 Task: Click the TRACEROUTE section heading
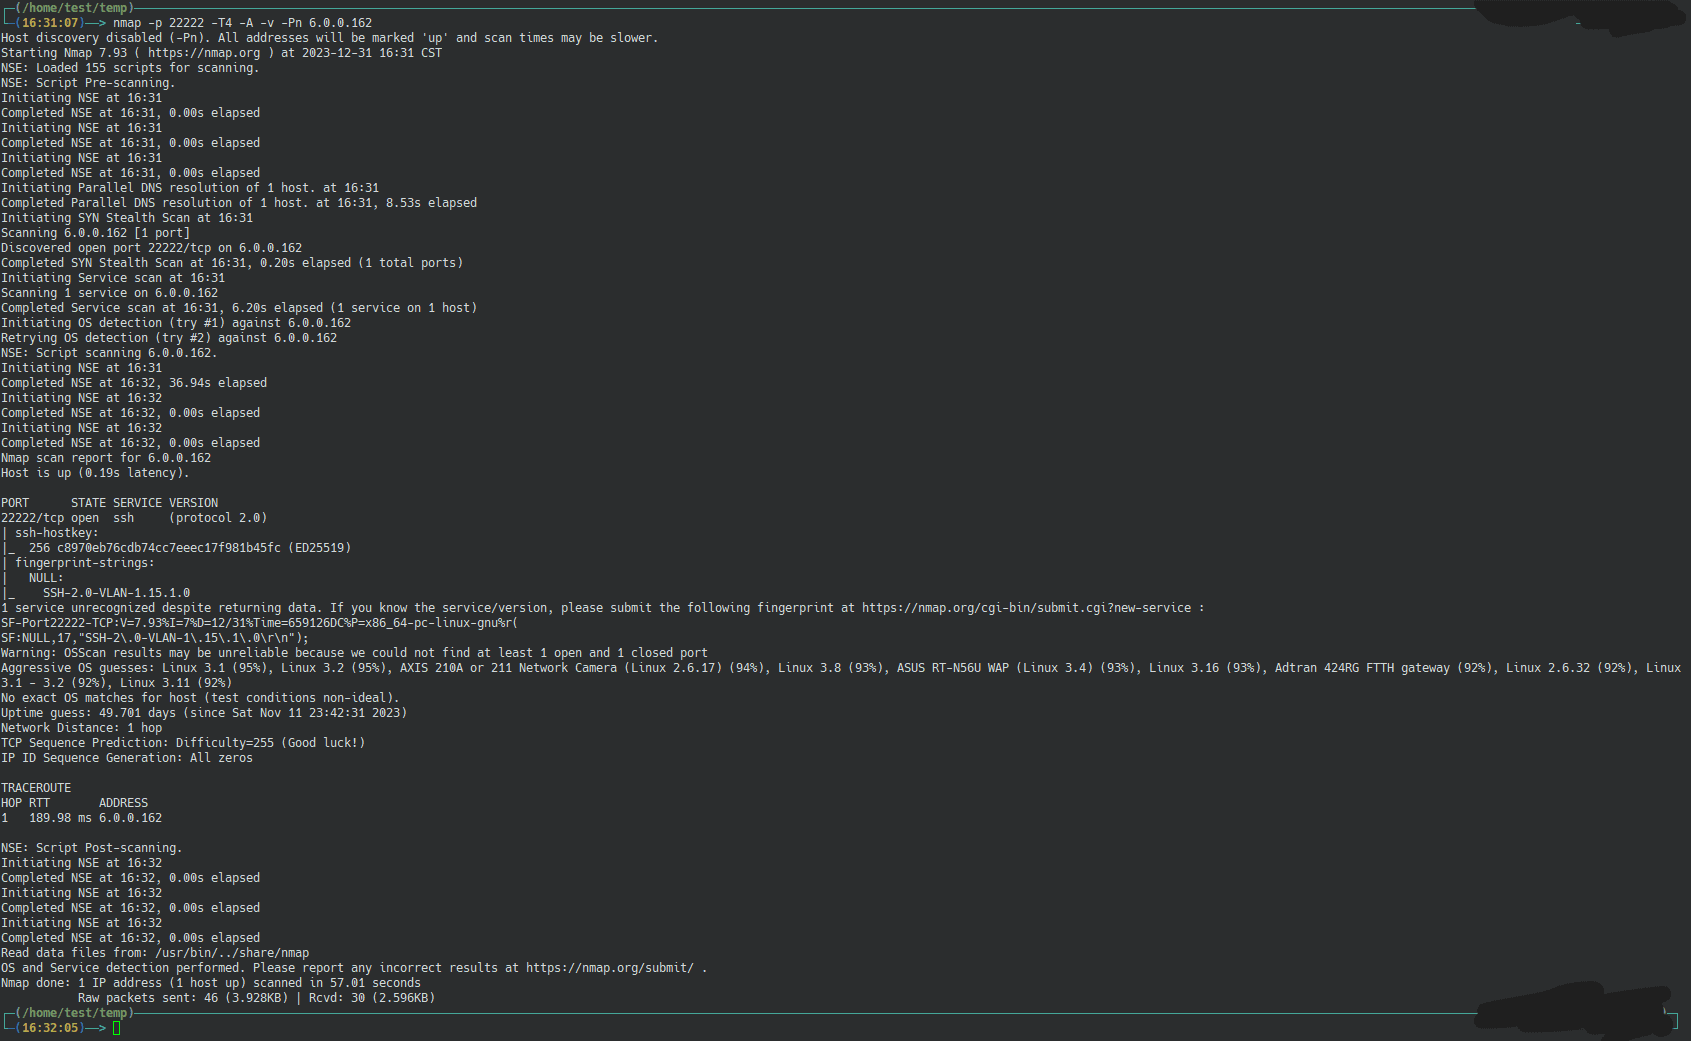click(36, 788)
